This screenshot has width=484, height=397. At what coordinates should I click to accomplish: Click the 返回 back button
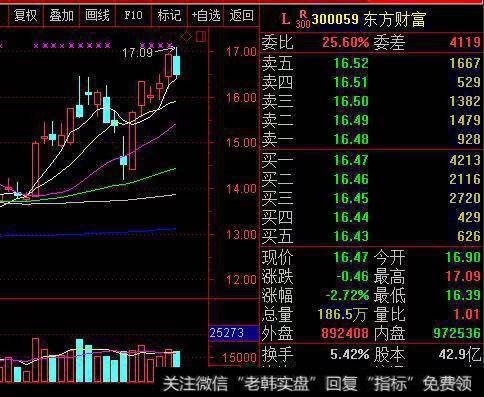pyautogui.click(x=241, y=15)
